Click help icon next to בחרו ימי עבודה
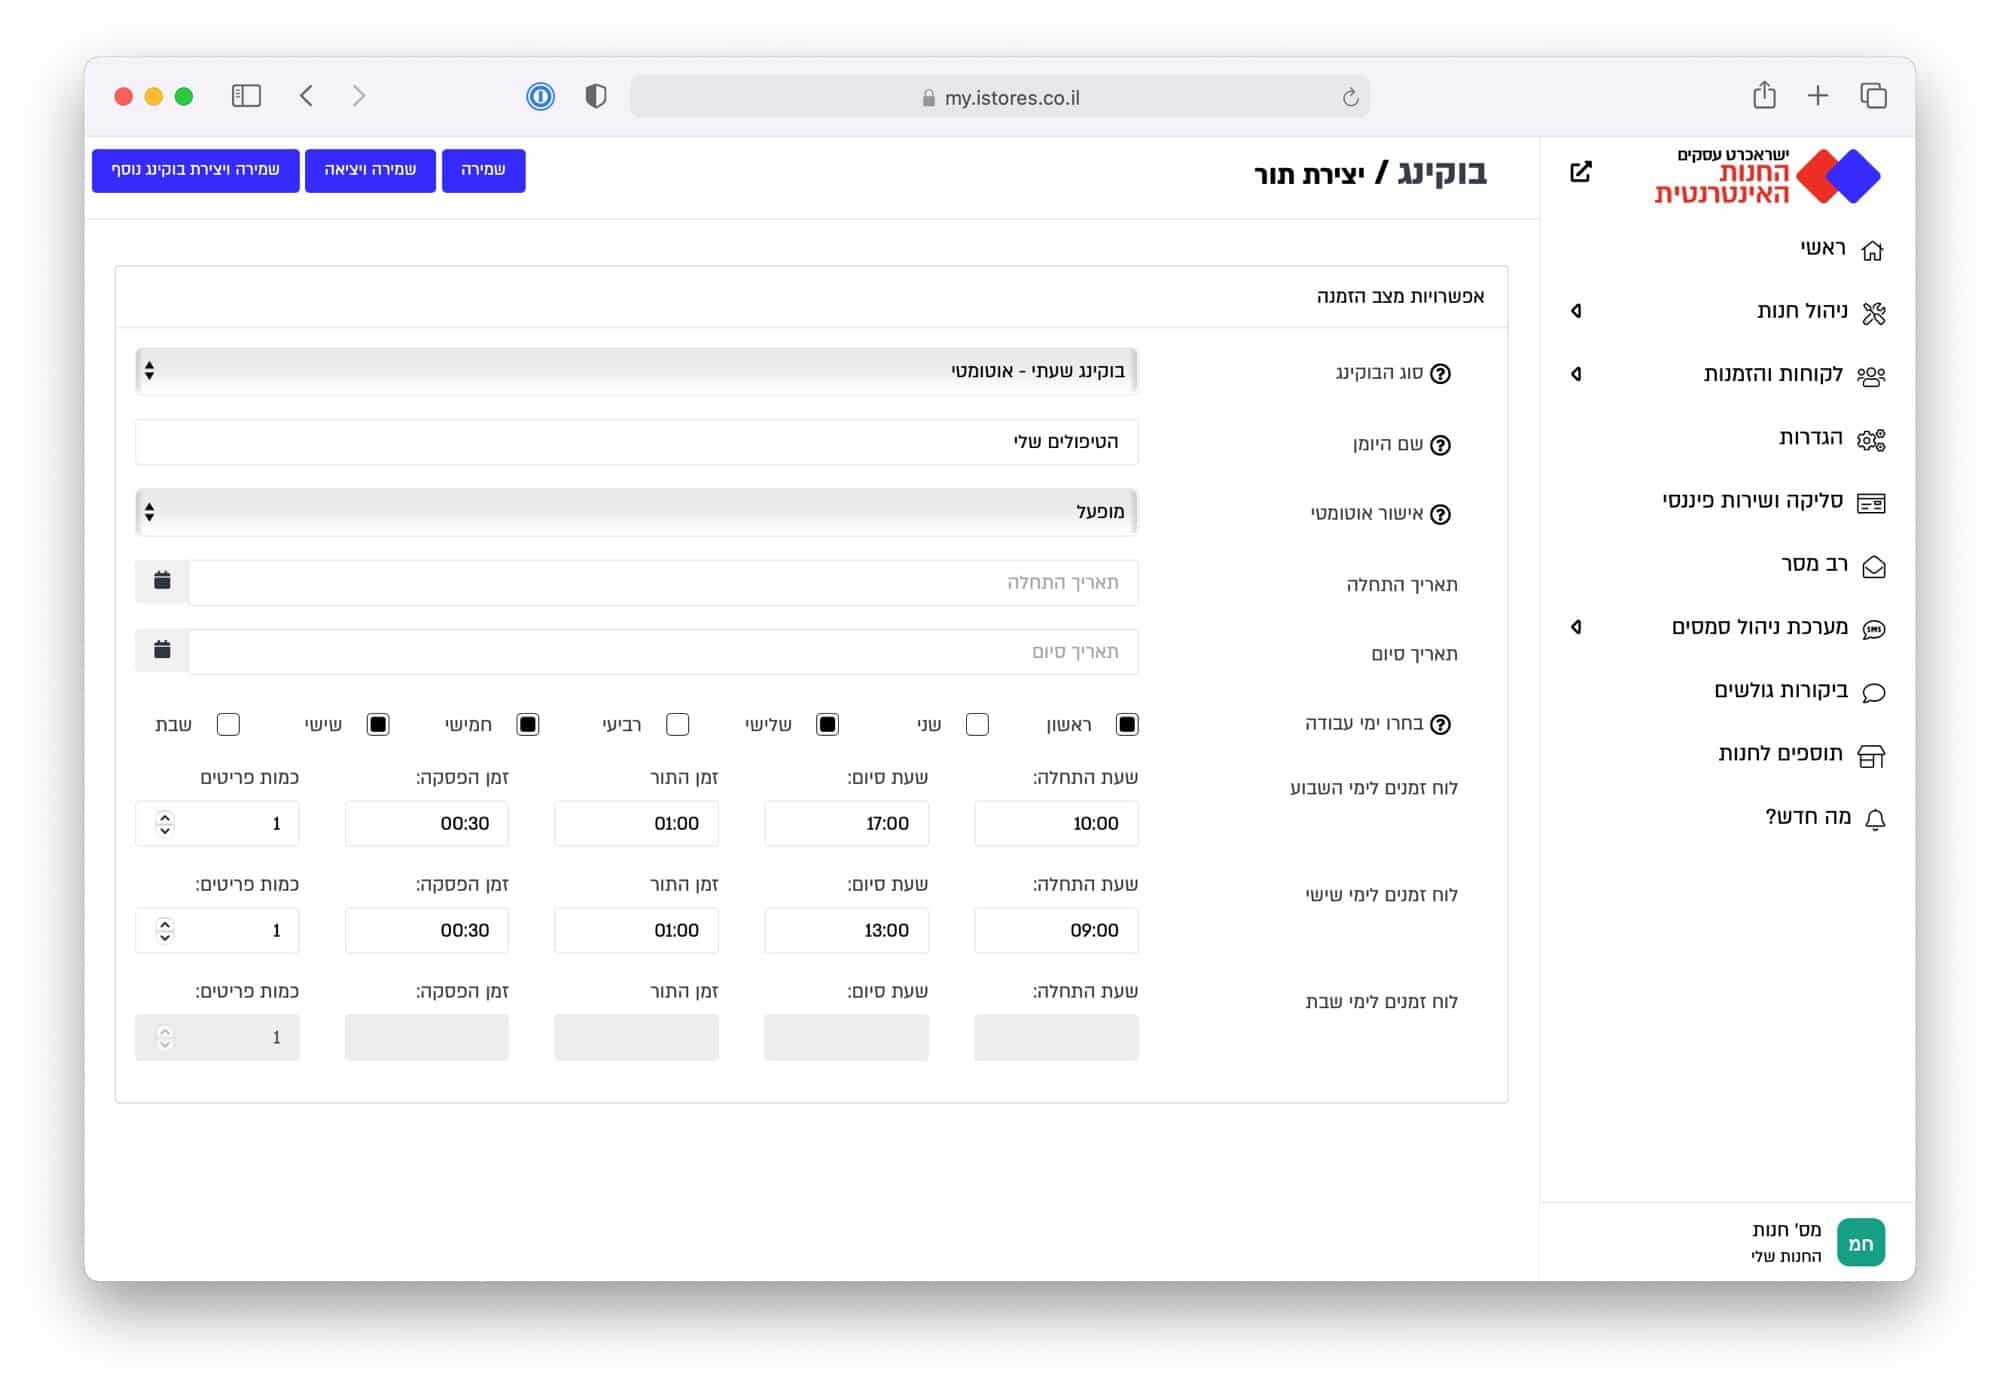Viewport: 2000px width, 1393px height. point(1440,724)
